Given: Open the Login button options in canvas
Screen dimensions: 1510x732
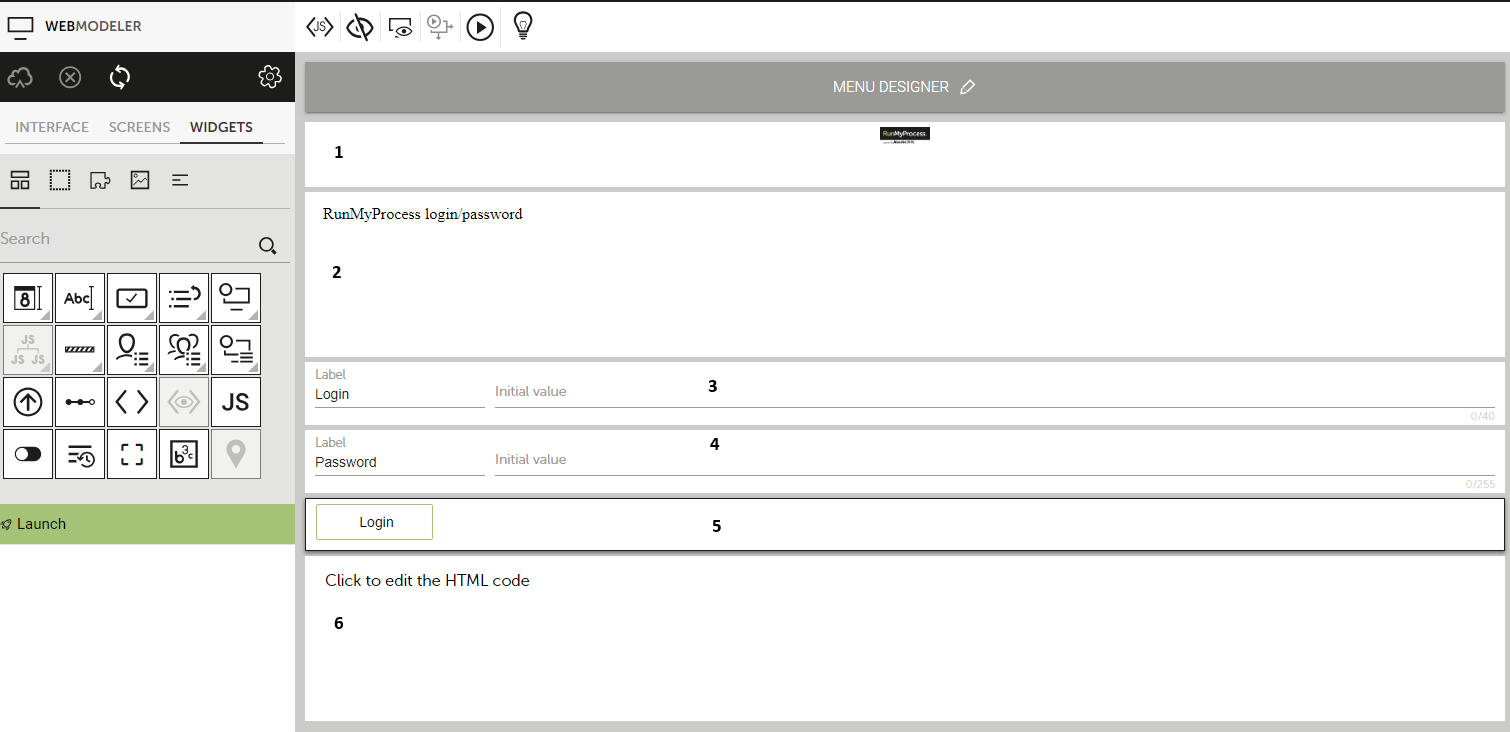Looking at the screenshot, I should 374,521.
